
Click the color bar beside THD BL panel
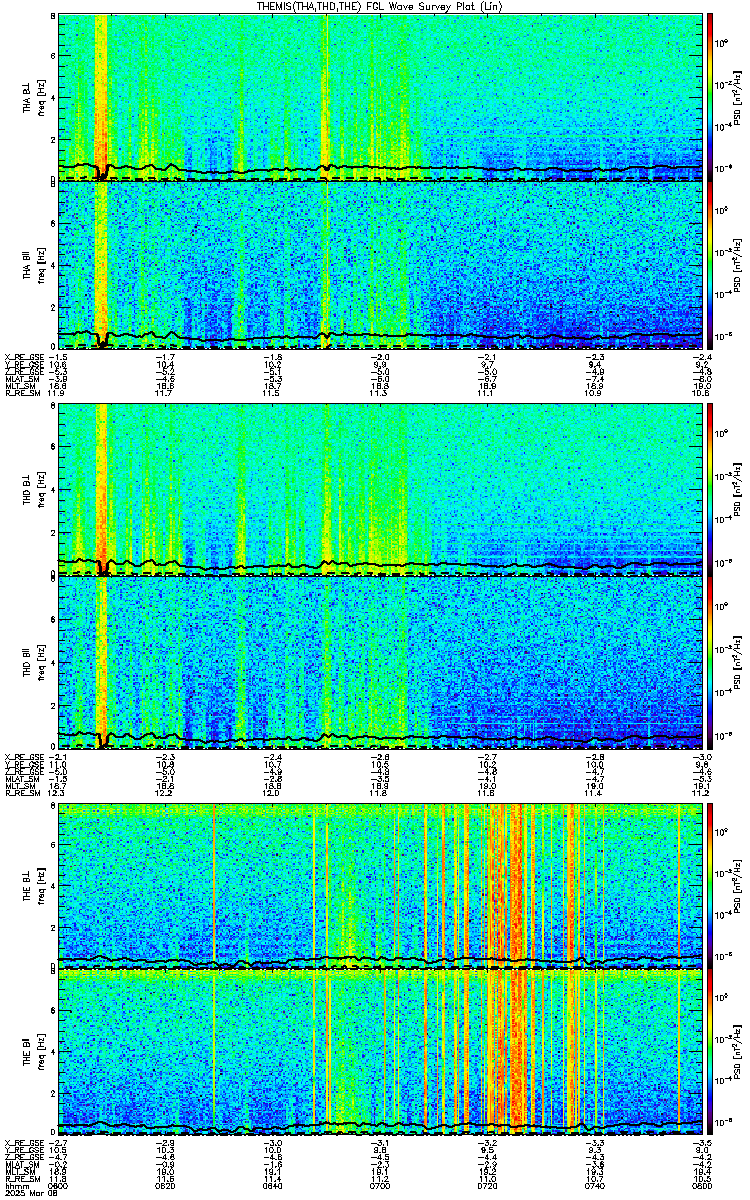point(711,489)
